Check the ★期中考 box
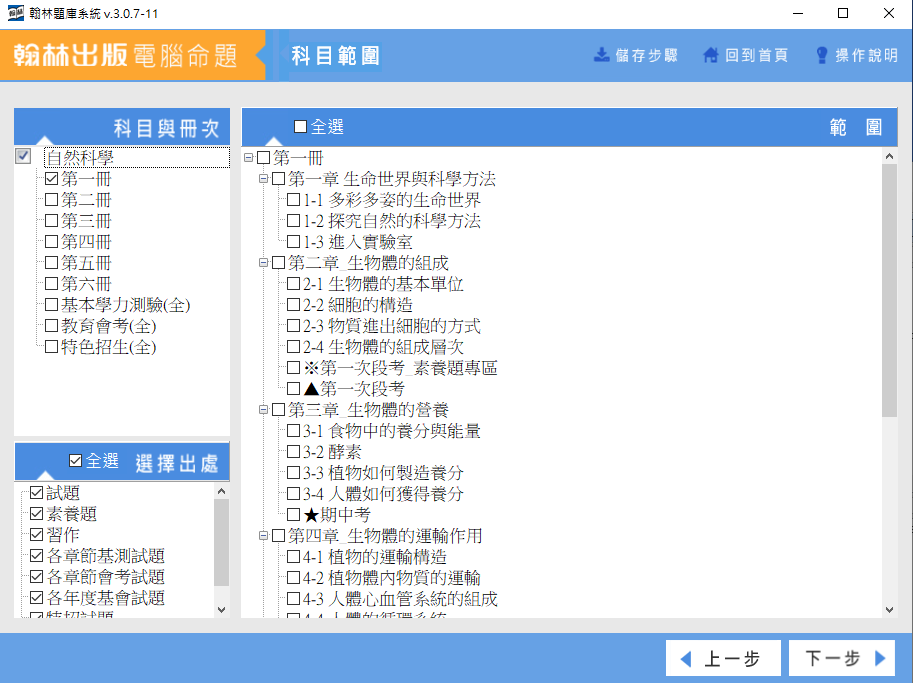Screen dimensions: 913x683 (x=293, y=515)
